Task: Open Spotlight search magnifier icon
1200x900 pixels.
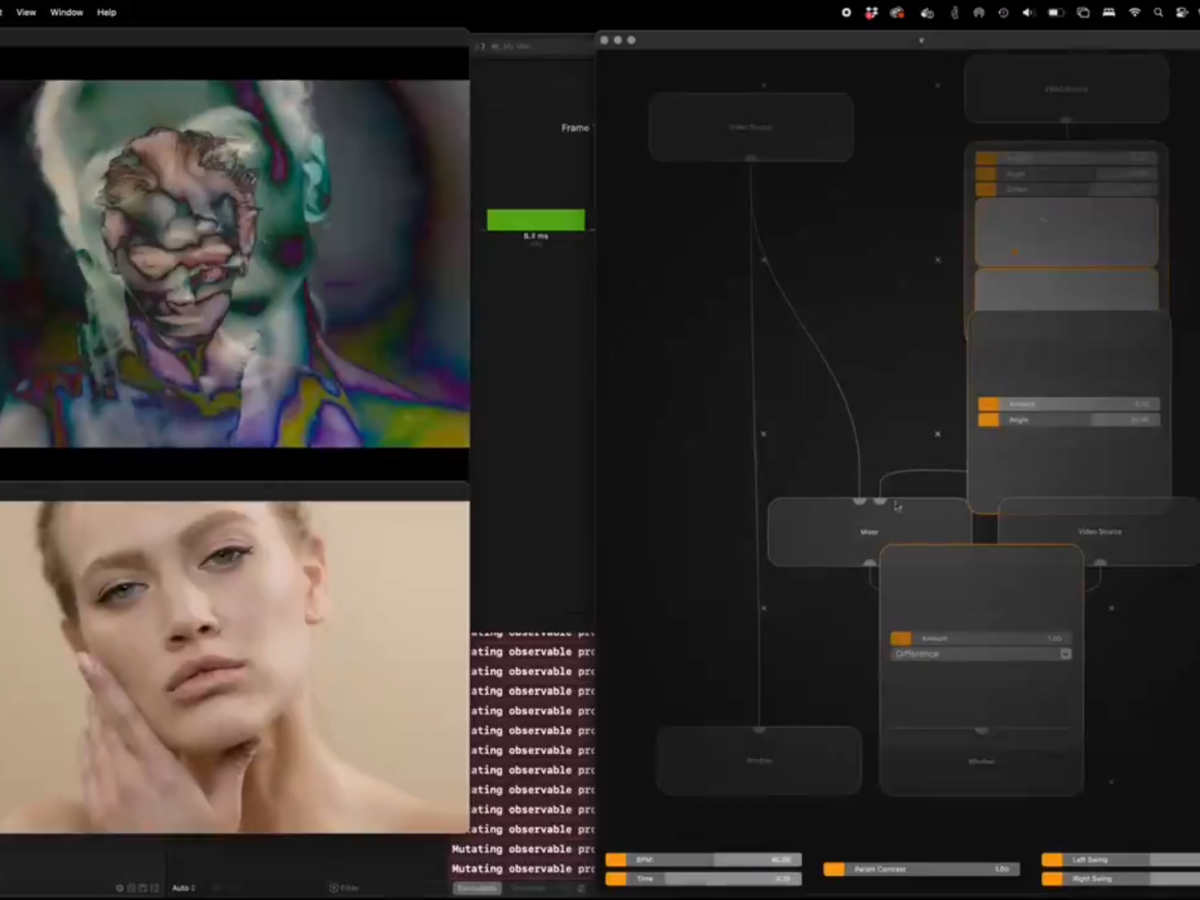Action: 1159,13
